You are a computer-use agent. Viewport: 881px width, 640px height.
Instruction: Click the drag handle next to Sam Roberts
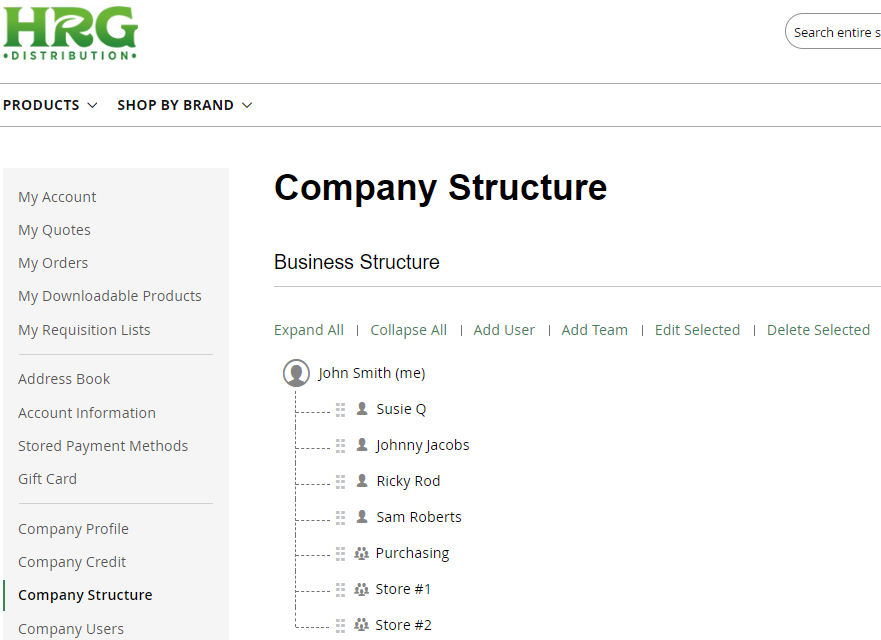coord(340,518)
